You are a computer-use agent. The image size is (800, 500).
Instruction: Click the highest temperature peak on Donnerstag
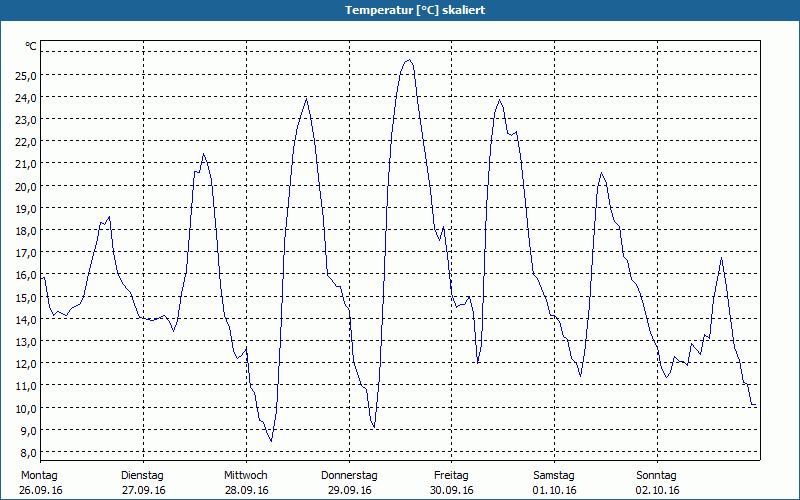tap(409, 60)
